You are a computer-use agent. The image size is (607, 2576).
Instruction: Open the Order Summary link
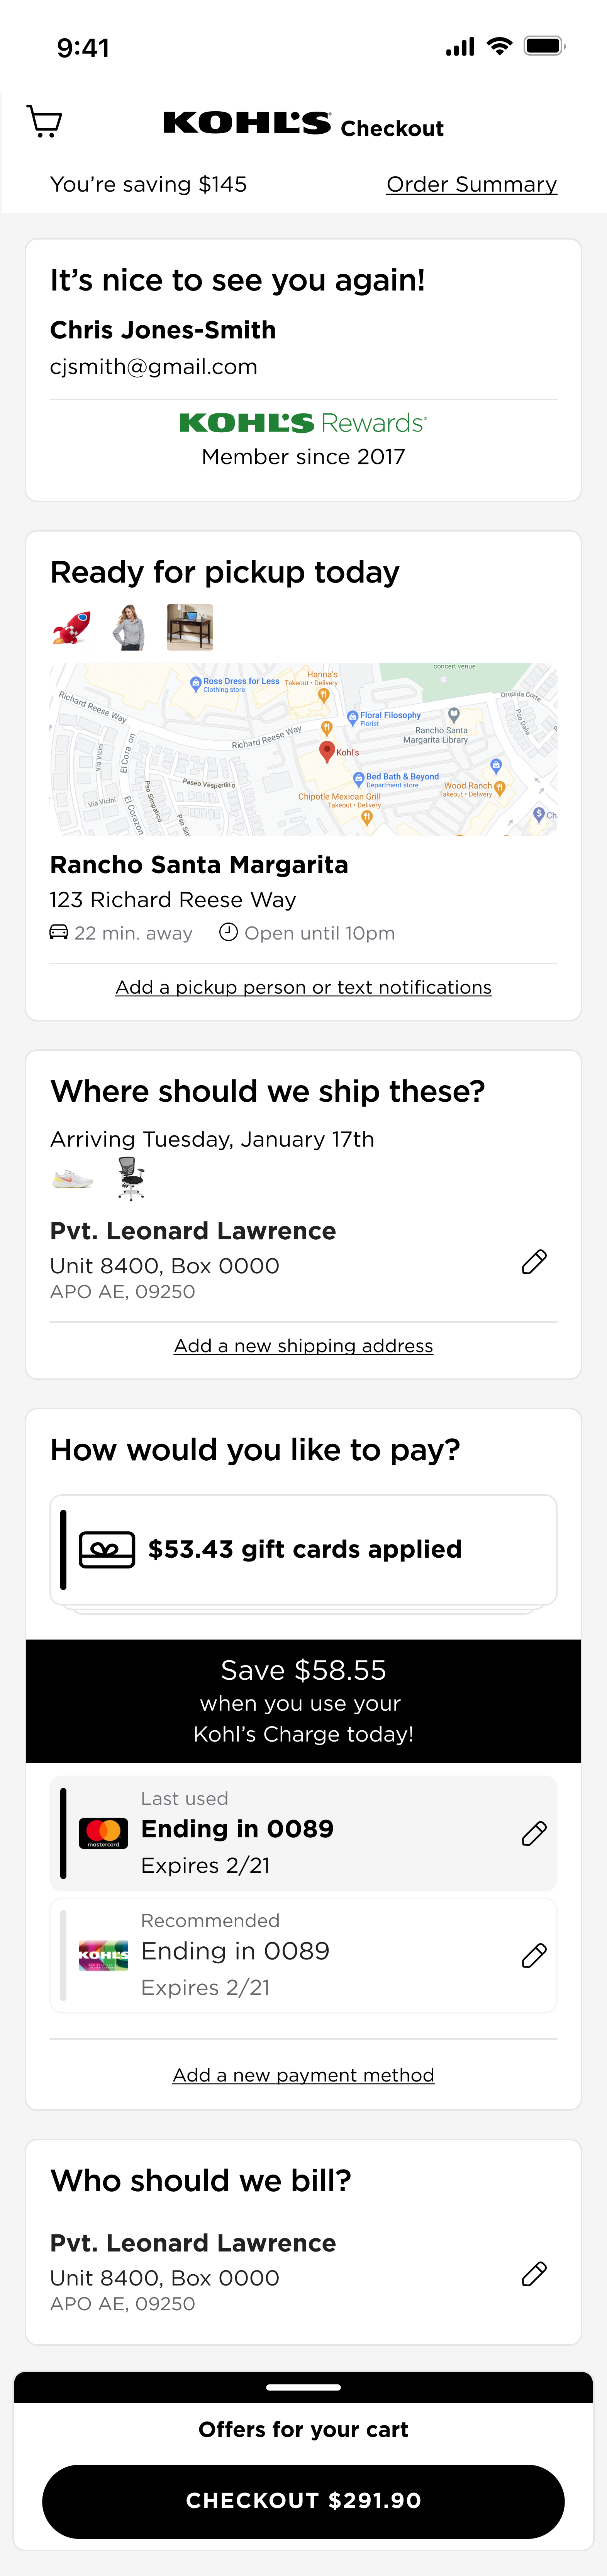point(471,184)
